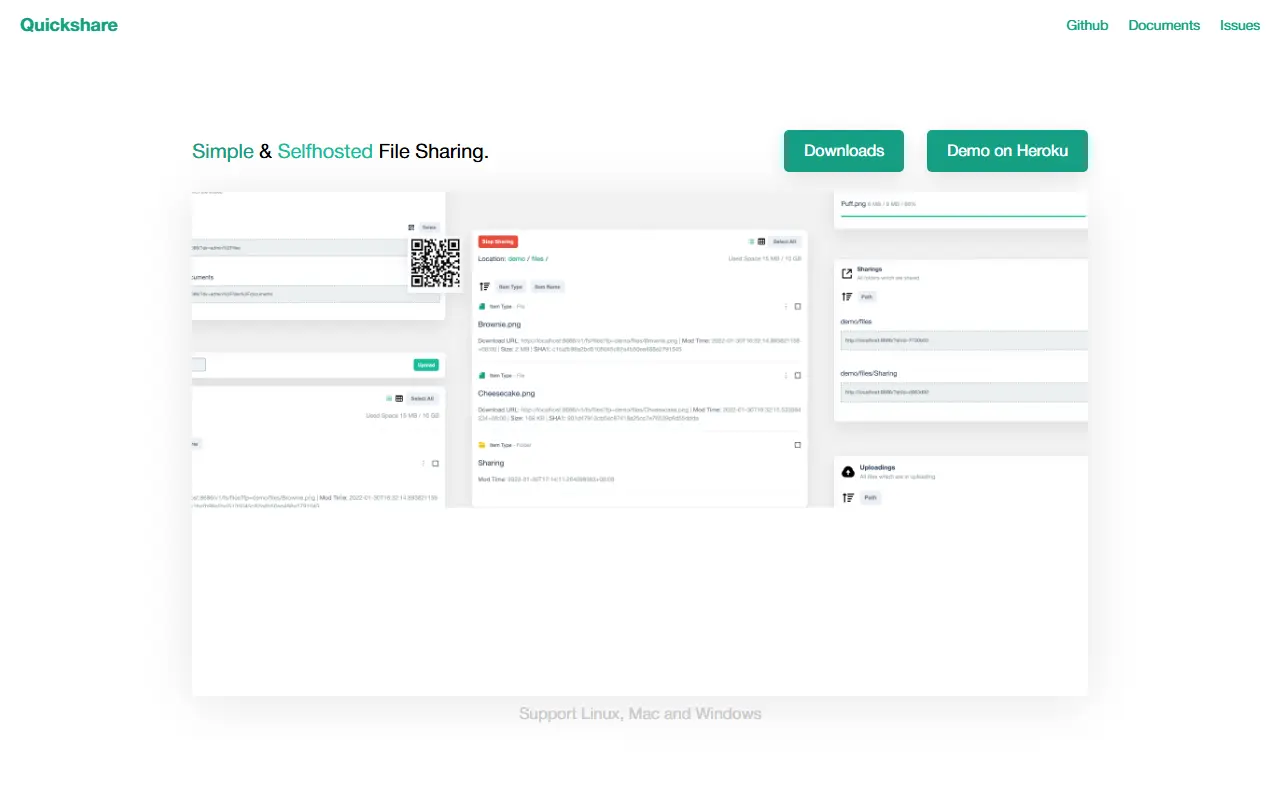The width and height of the screenshot is (1280, 800).
Task: Click the sort icon beside Item Type
Action: pyautogui.click(x=485, y=287)
